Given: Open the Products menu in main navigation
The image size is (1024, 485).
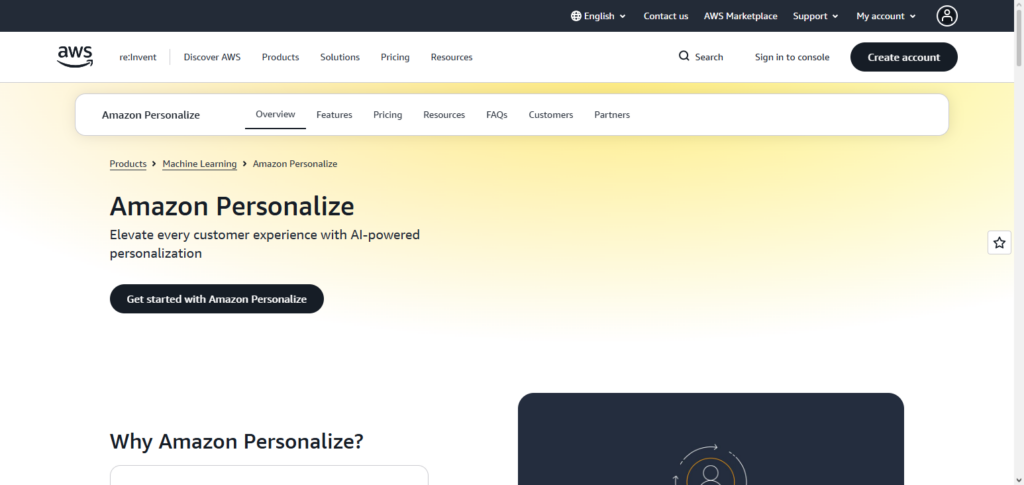Looking at the screenshot, I should coord(280,57).
